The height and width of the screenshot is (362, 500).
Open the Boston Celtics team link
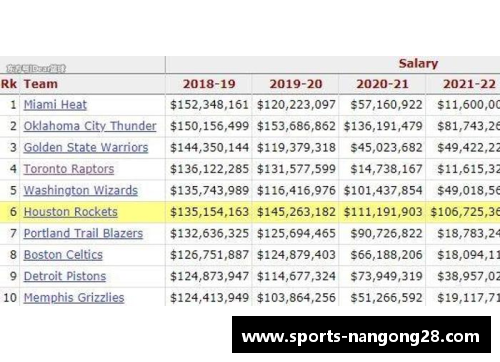pyautogui.click(x=63, y=255)
